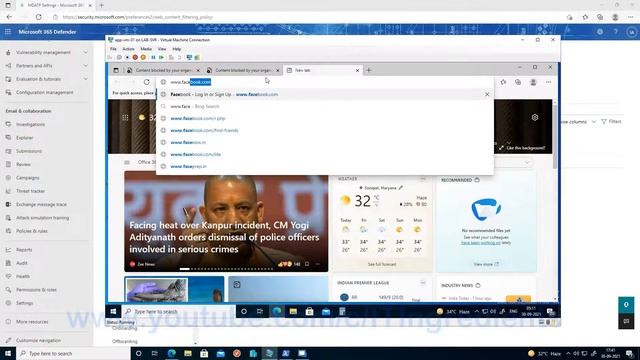Viewport: 640px width, 360px height.
Task: Open More resources in the sidebar
Action: 32,322
